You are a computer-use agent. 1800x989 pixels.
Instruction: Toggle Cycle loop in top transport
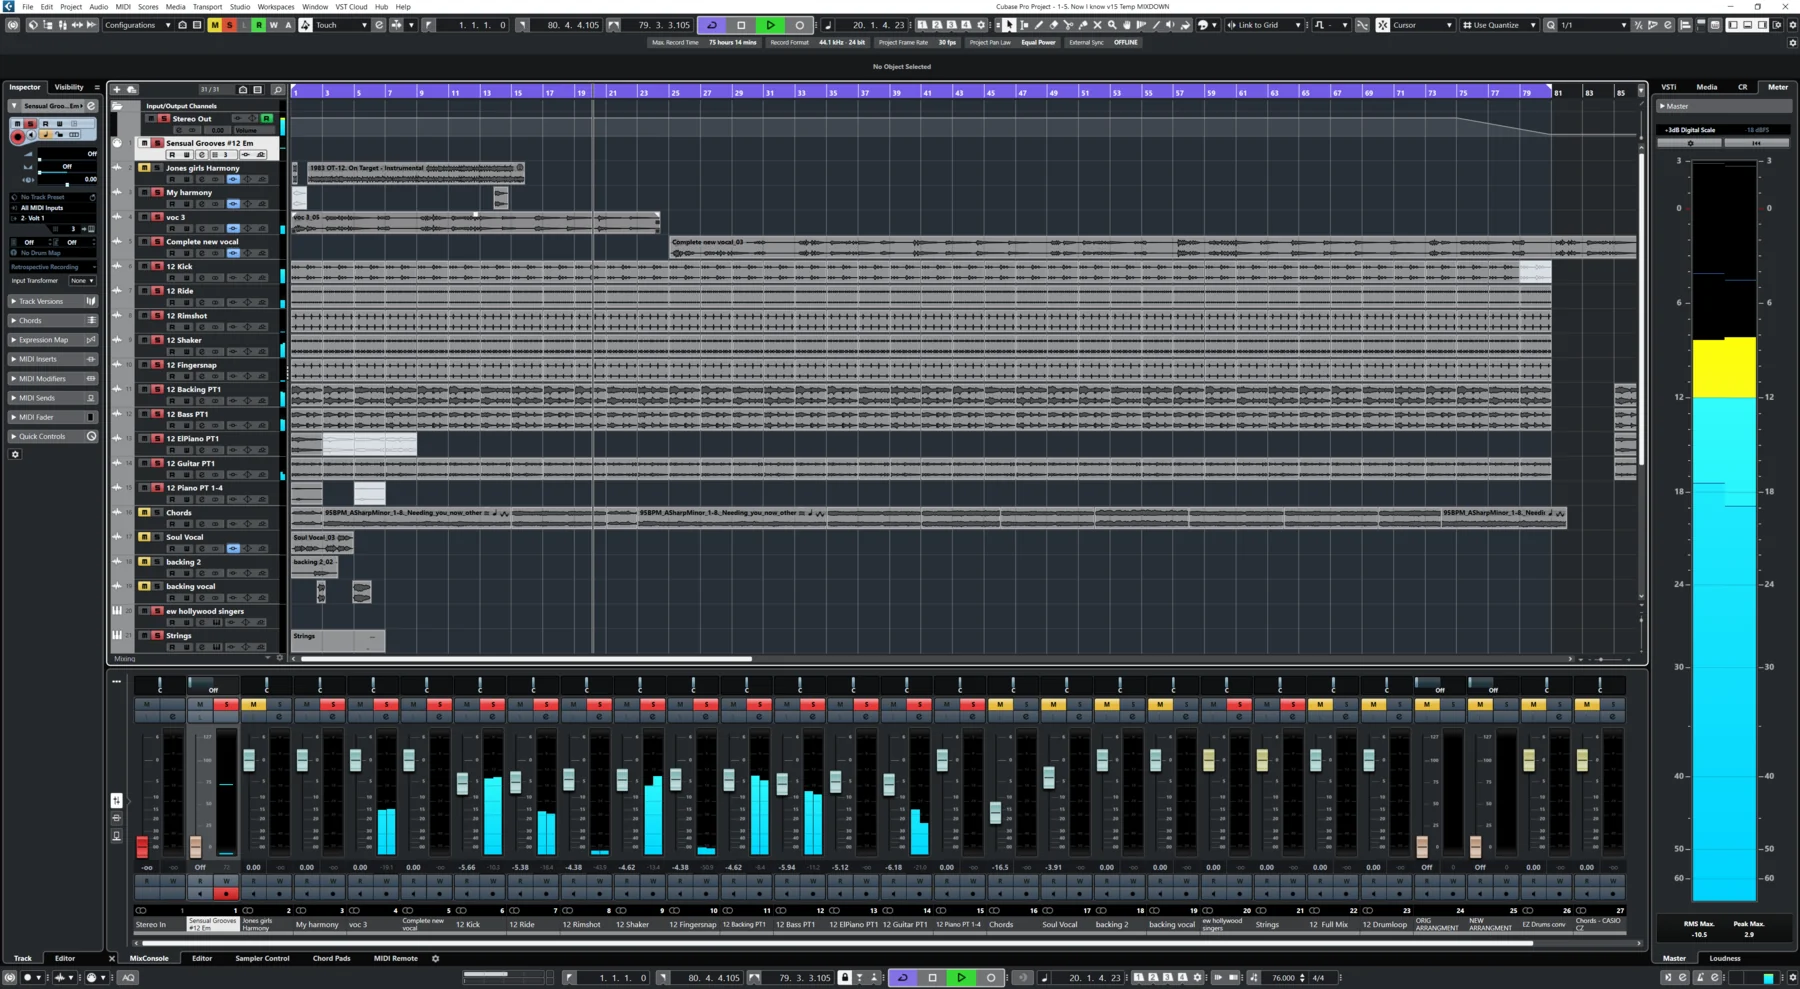click(712, 25)
